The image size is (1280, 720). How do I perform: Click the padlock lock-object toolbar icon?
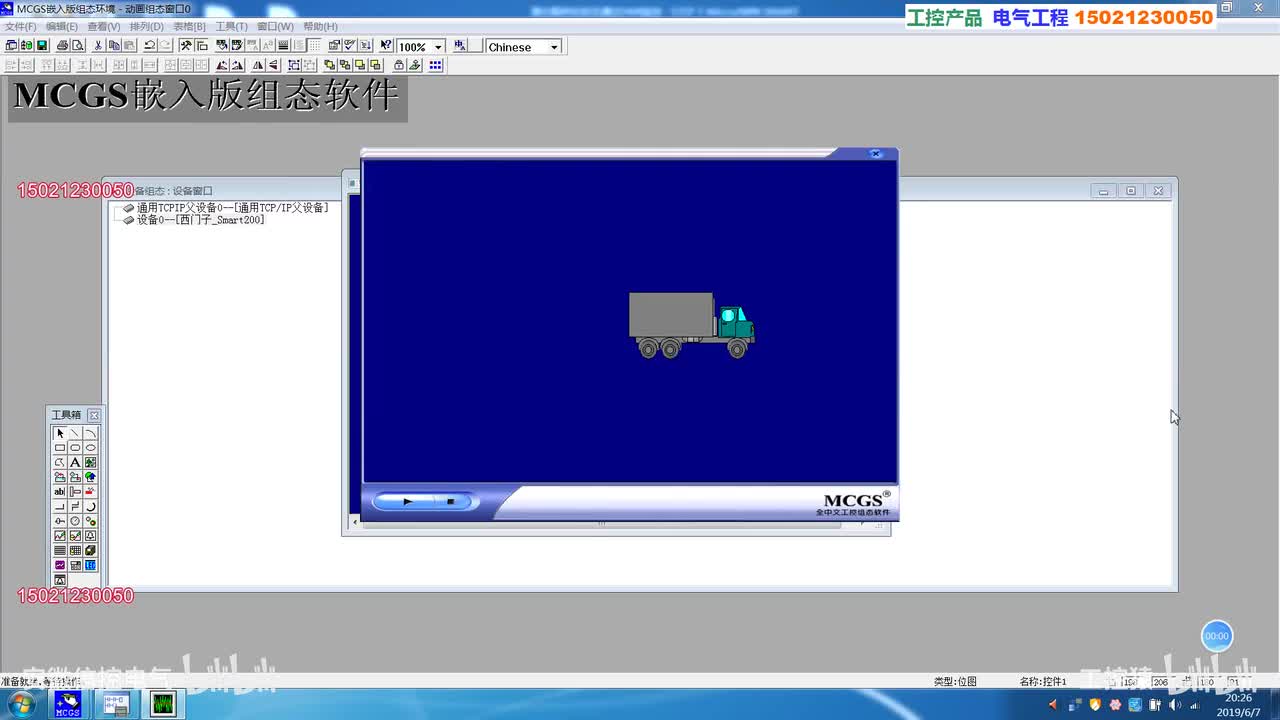click(399, 65)
